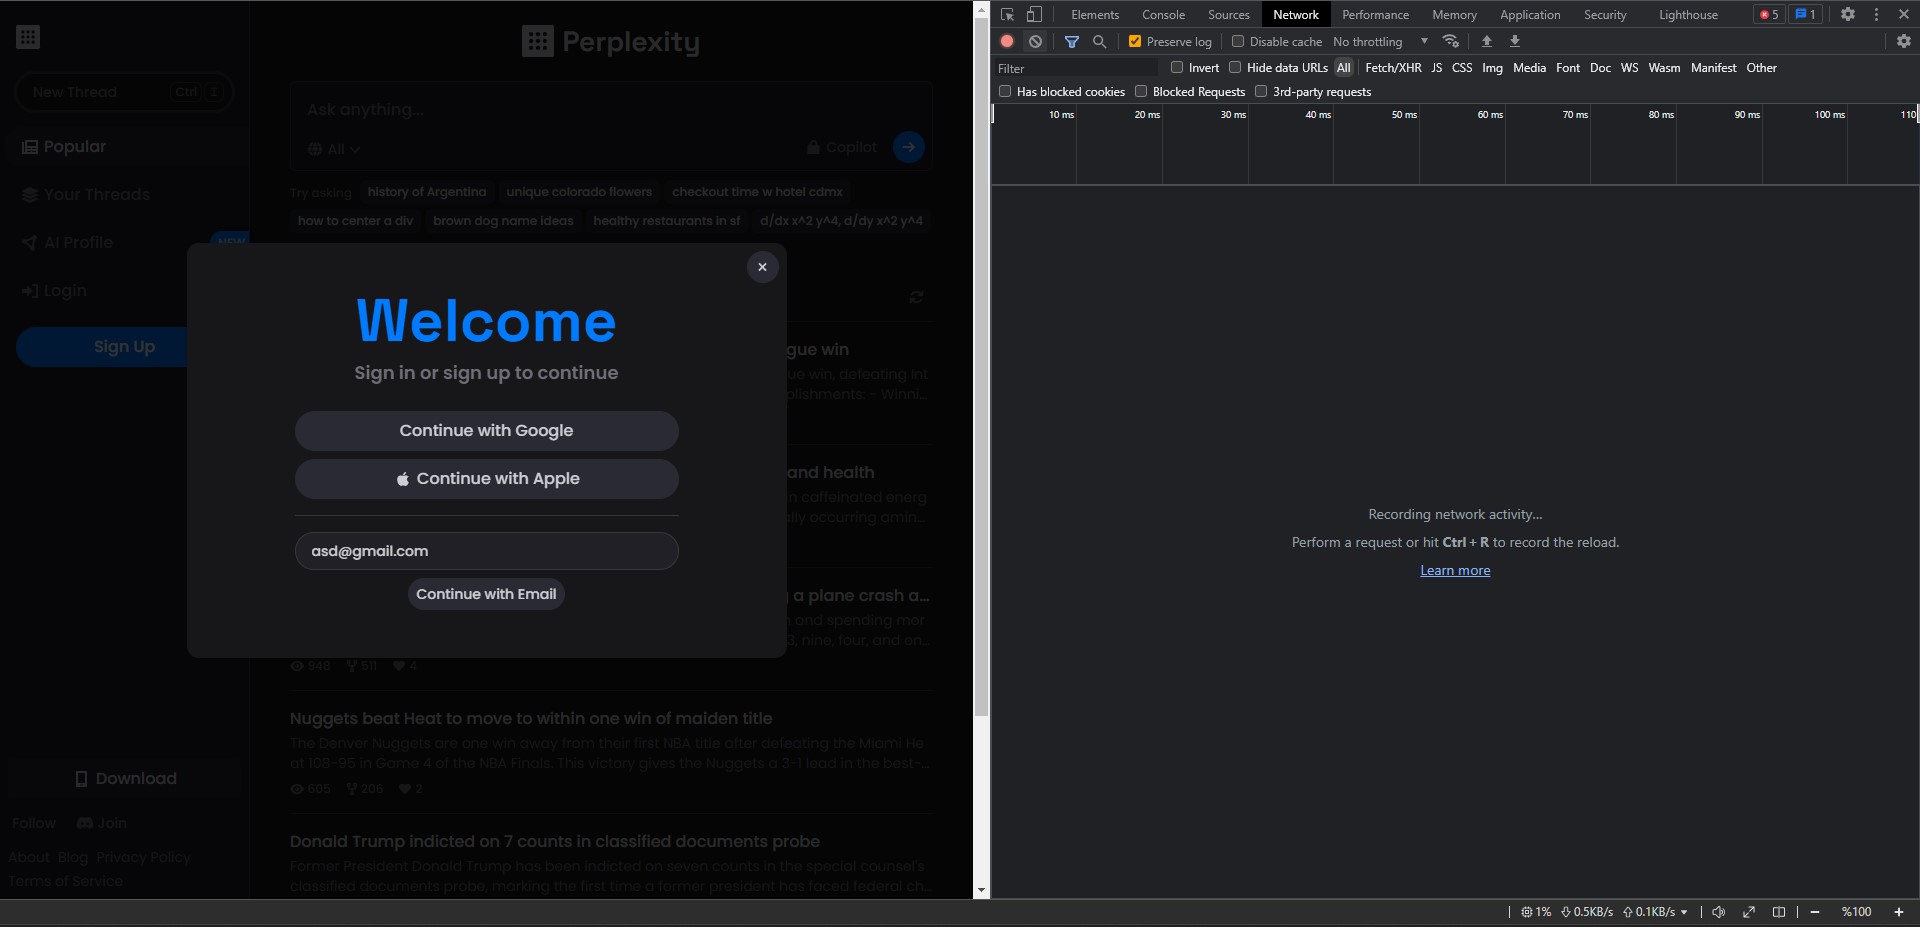Filter requests by Fetch/XHR
Screen dimensions: 1920x927
click(1393, 67)
